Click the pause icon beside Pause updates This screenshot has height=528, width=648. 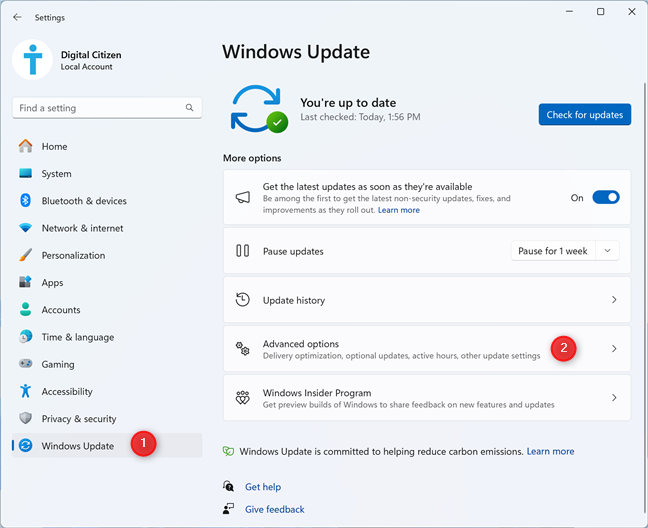[243, 251]
